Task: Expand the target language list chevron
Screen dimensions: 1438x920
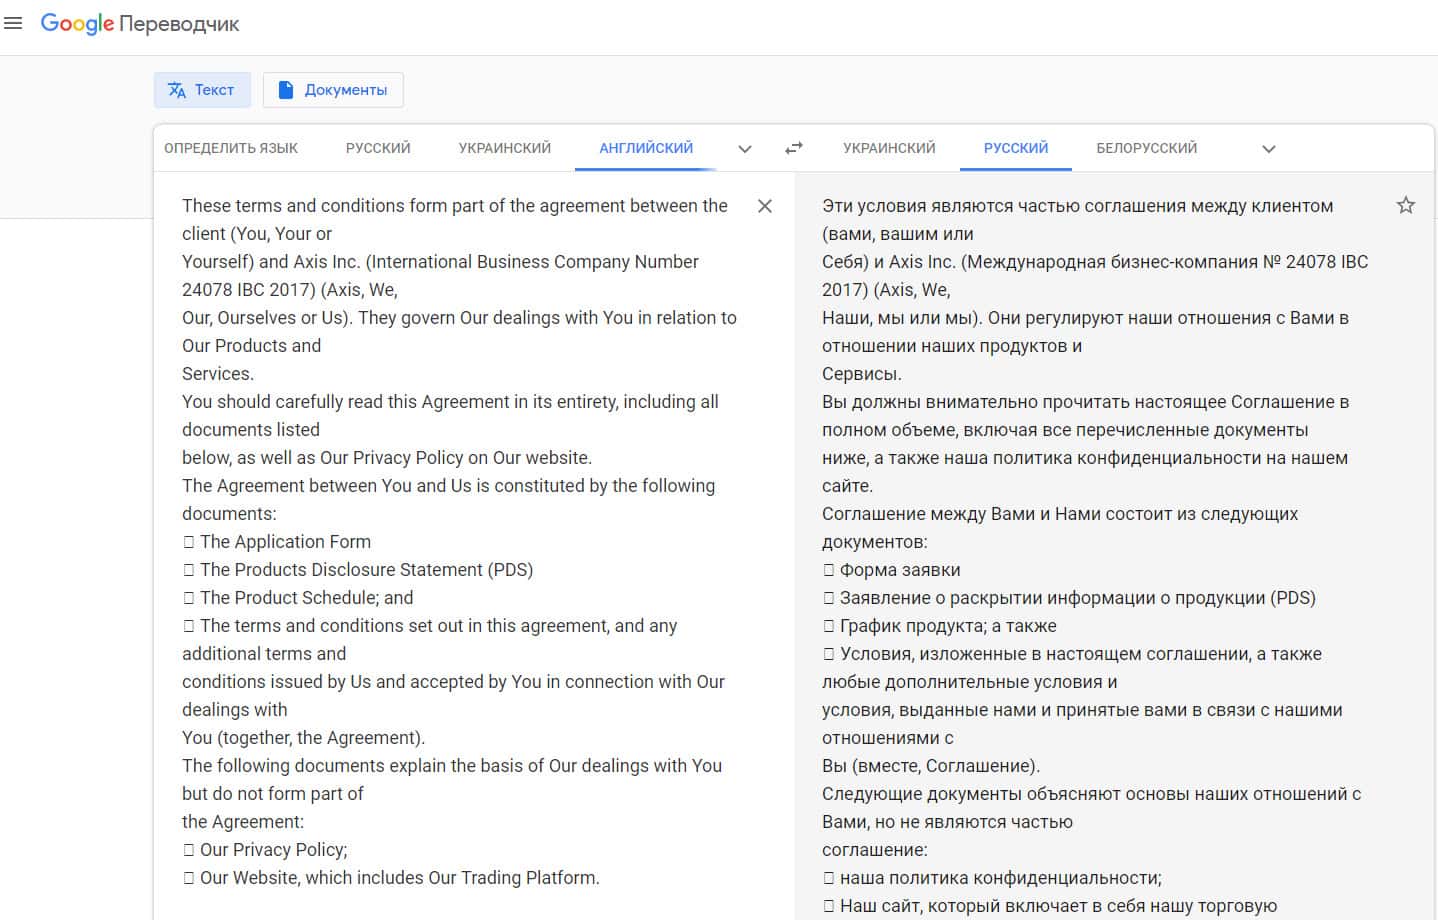Action: [1268, 149]
